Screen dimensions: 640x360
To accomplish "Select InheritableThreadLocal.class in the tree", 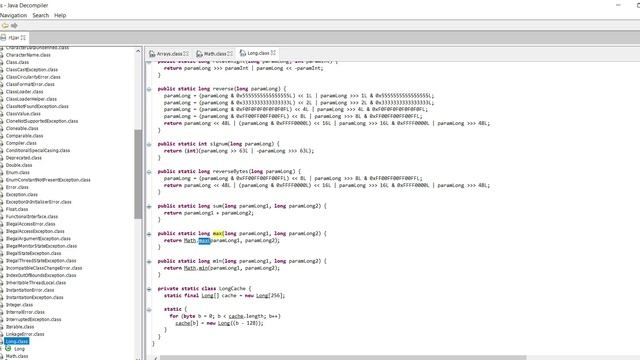I will [36, 282].
